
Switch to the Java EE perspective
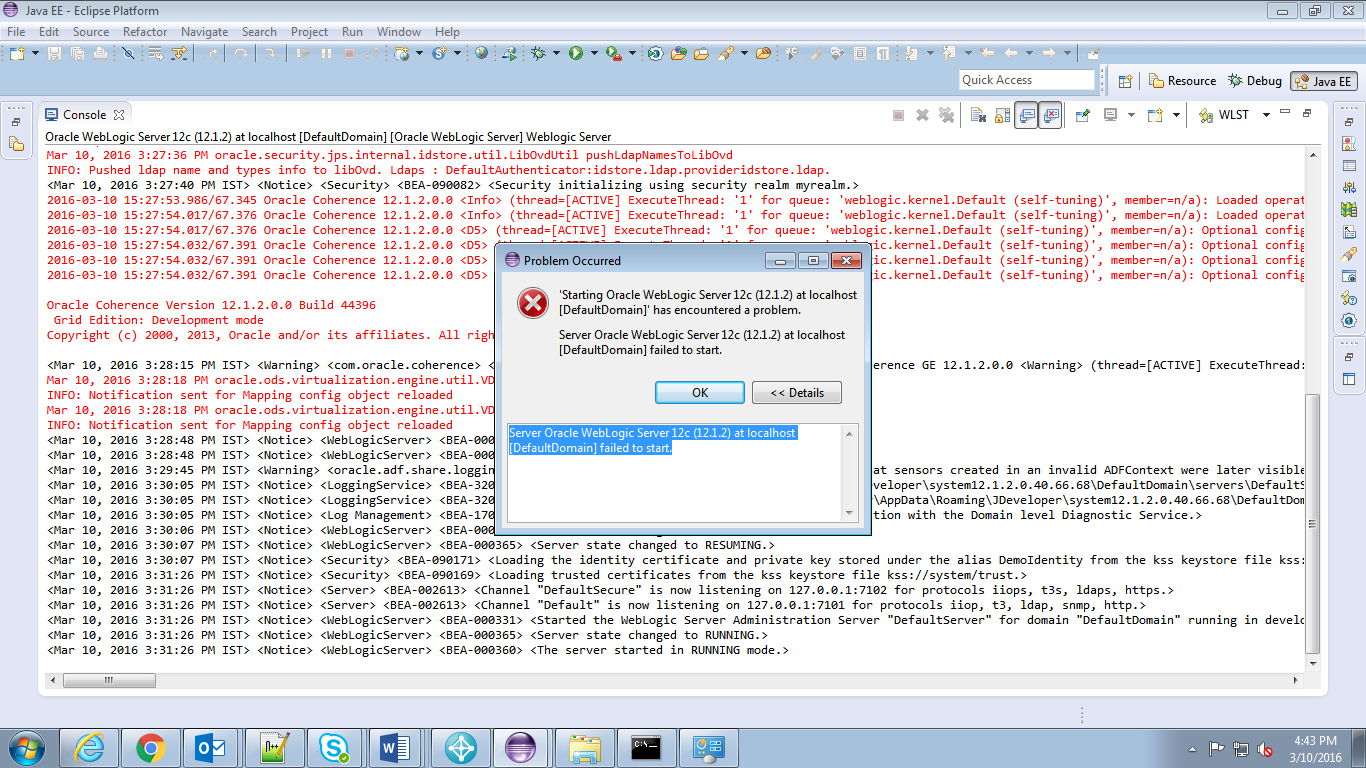pyautogui.click(x=1323, y=81)
